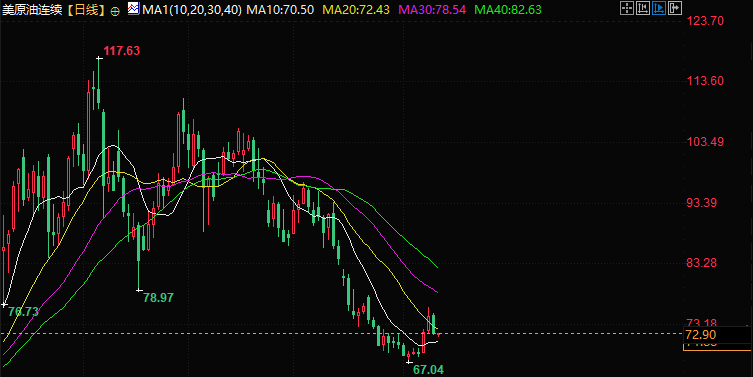This screenshot has height=377, width=753.
Task: Click MA1(10,20,30,40) indicator settings label
Action: [x=192, y=10]
